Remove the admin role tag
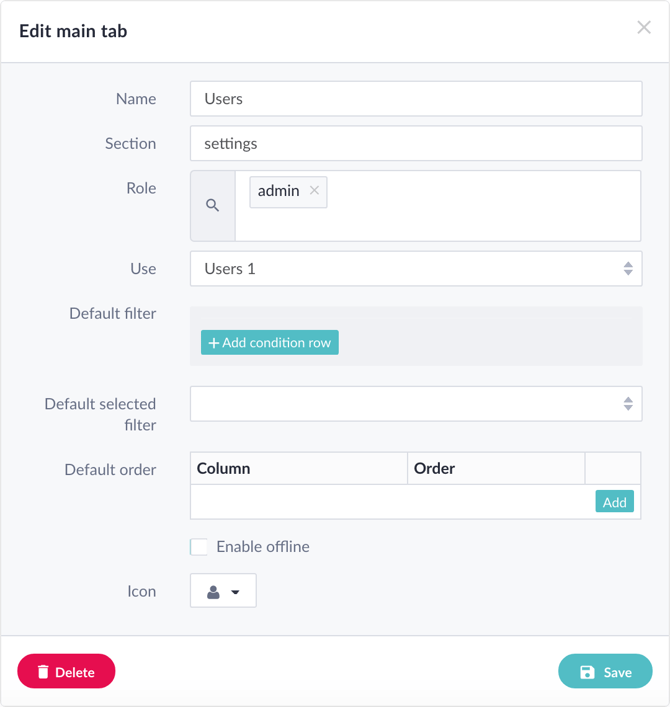This screenshot has height=707, width=670. (314, 191)
